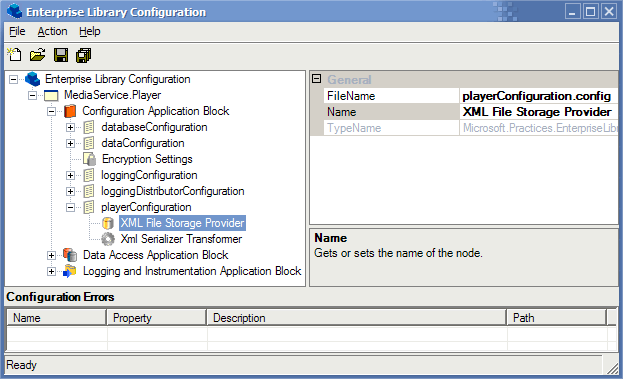Screen dimensions: 623x379
Task: Click the MediaService.Player application icon
Action: pos(51,95)
